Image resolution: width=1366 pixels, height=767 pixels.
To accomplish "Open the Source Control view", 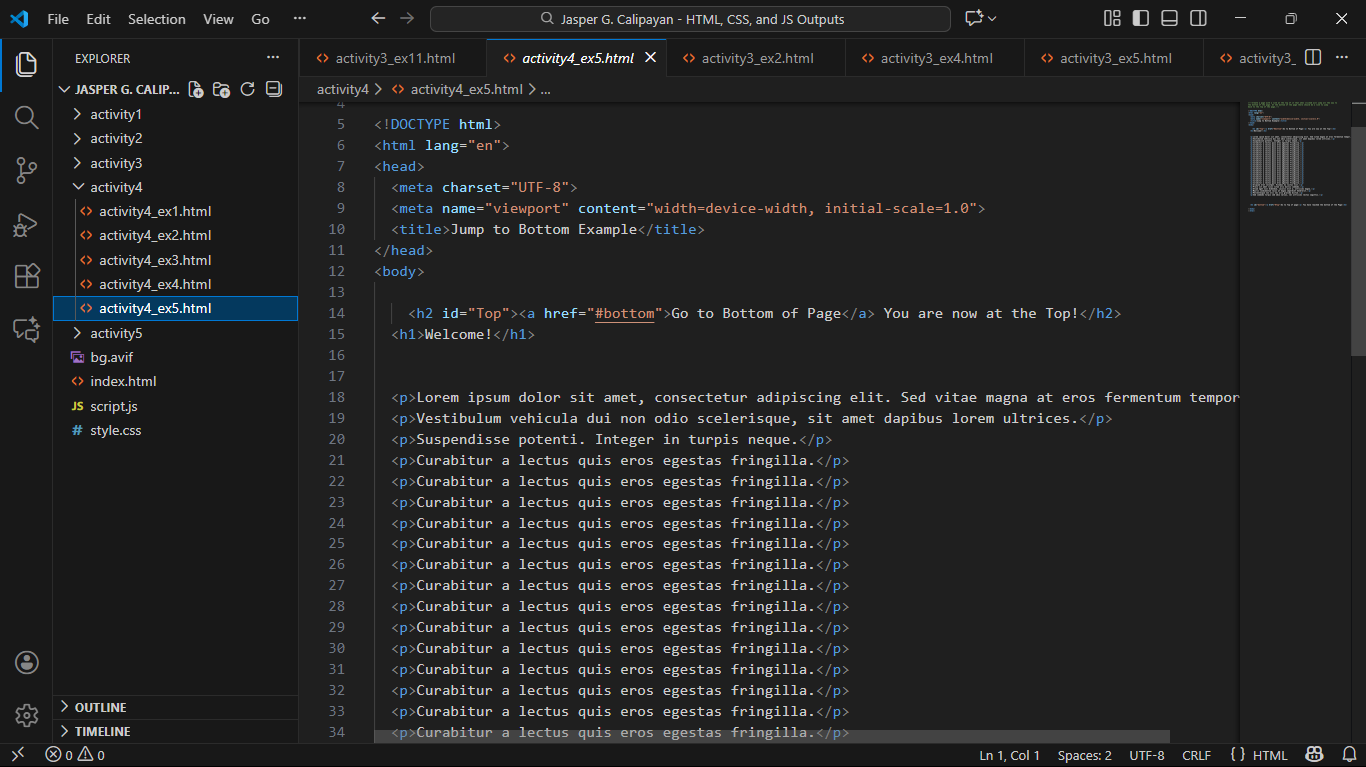I will 27,171.
